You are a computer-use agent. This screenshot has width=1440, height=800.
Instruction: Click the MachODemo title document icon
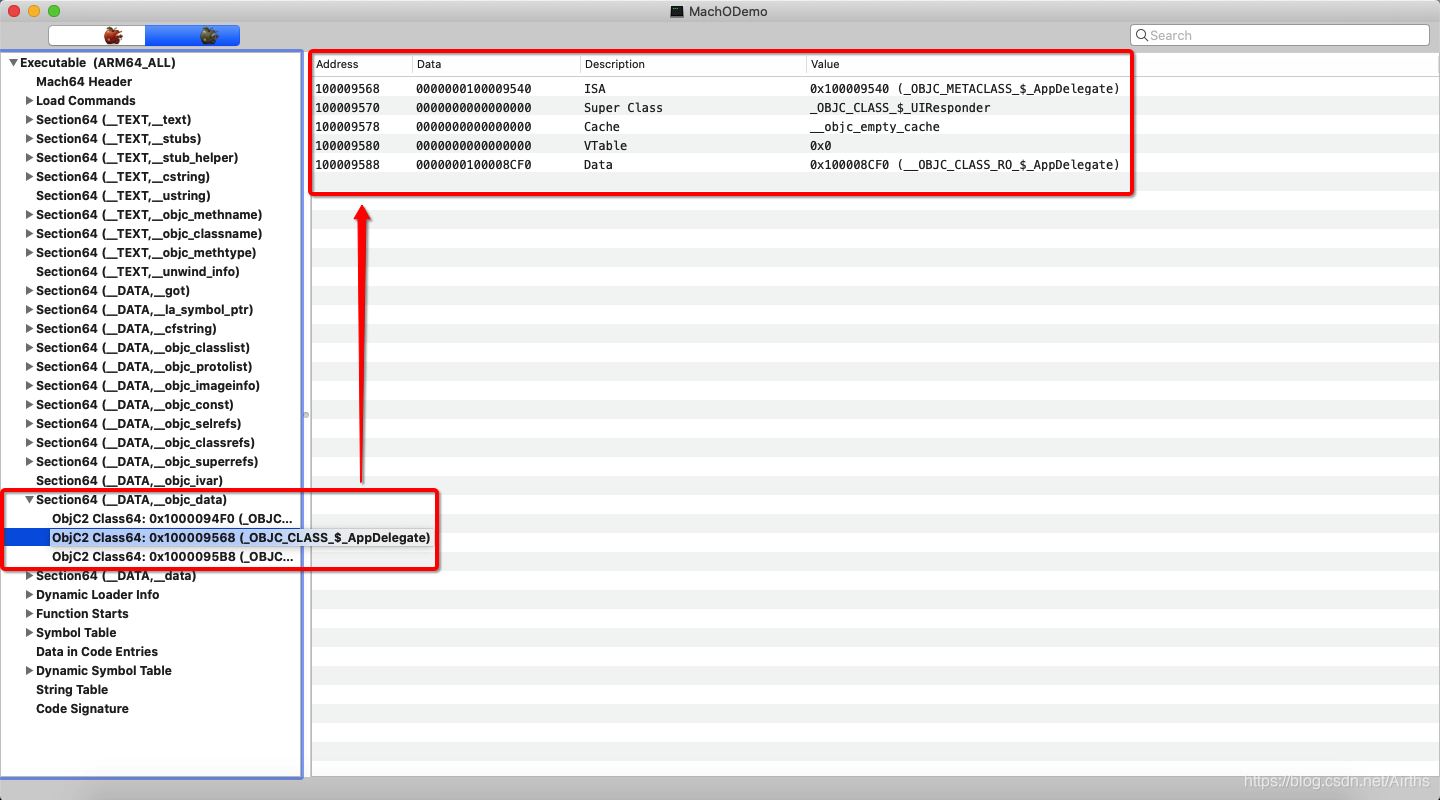tap(677, 11)
